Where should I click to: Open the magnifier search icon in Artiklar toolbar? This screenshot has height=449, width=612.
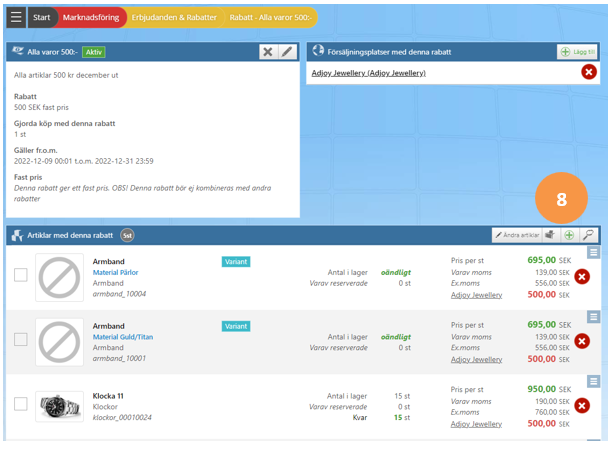coord(588,235)
